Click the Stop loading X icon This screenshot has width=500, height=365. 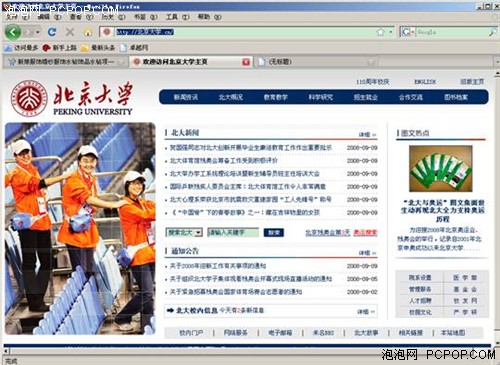click(70, 32)
